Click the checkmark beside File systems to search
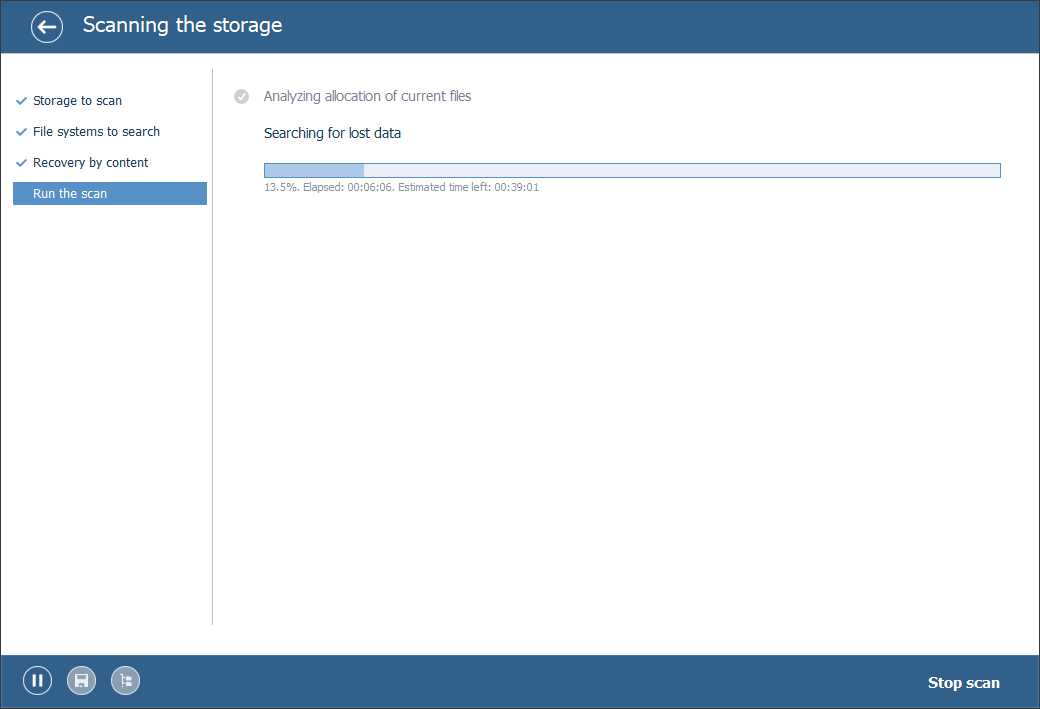This screenshot has width=1040, height=709. (21, 132)
